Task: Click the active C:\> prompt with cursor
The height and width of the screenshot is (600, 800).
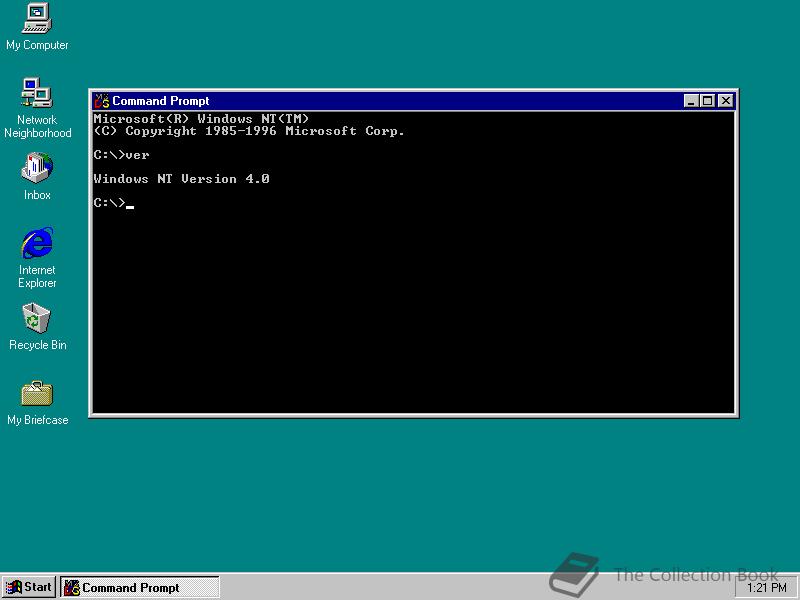Action: click(x=114, y=203)
